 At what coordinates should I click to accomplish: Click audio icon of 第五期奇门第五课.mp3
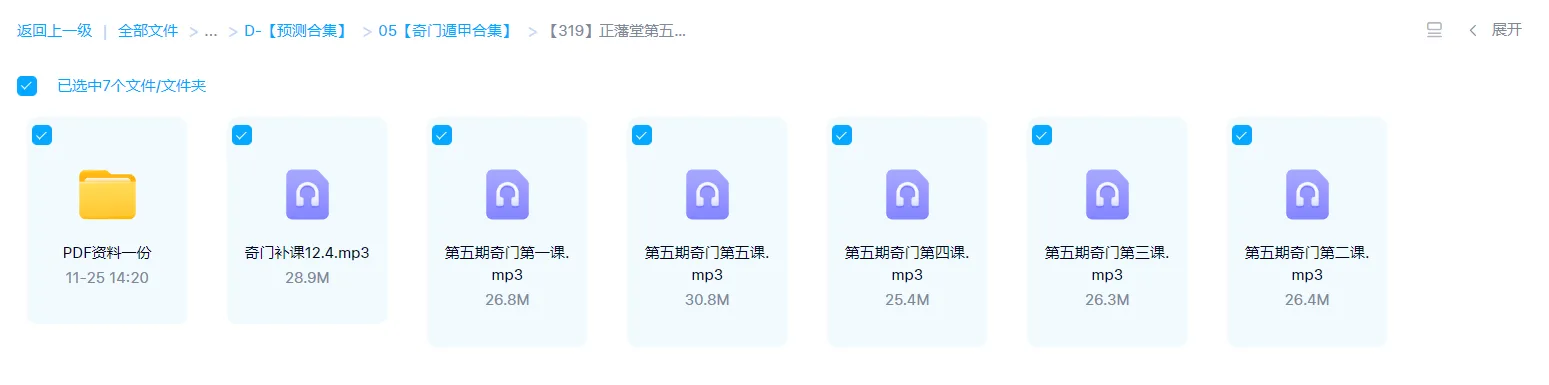[x=707, y=194]
